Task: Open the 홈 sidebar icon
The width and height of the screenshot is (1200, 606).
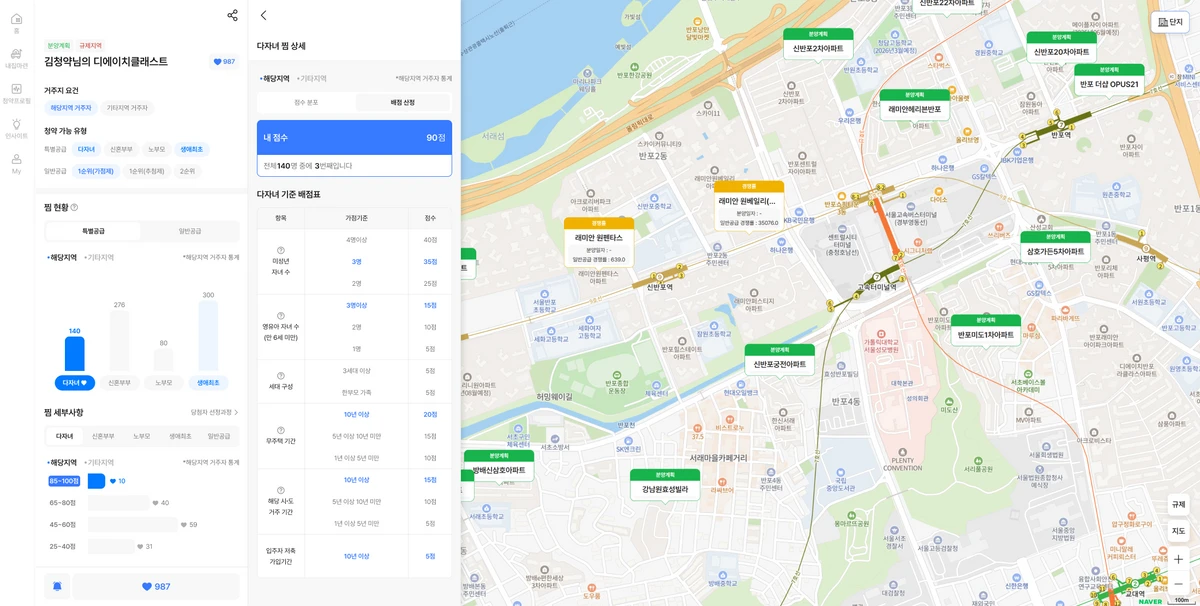Action: click(16, 23)
